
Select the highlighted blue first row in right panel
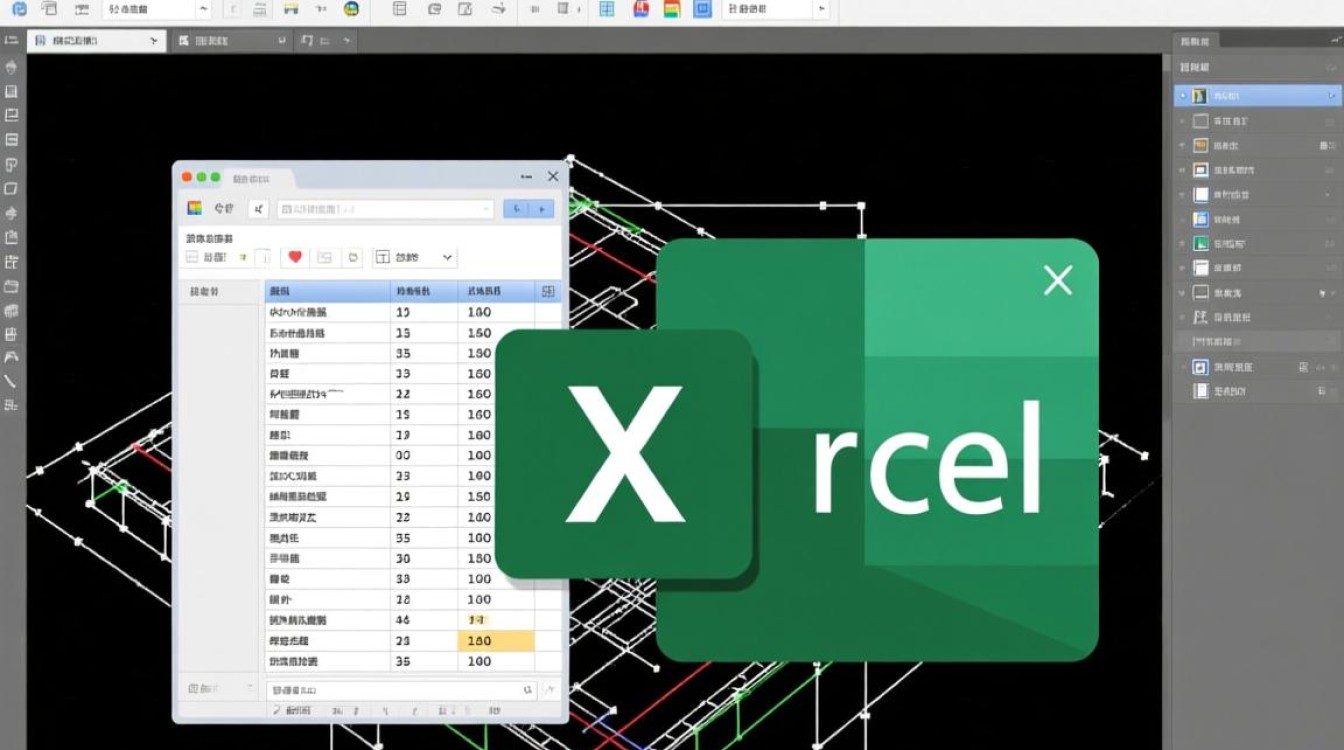click(x=1257, y=96)
